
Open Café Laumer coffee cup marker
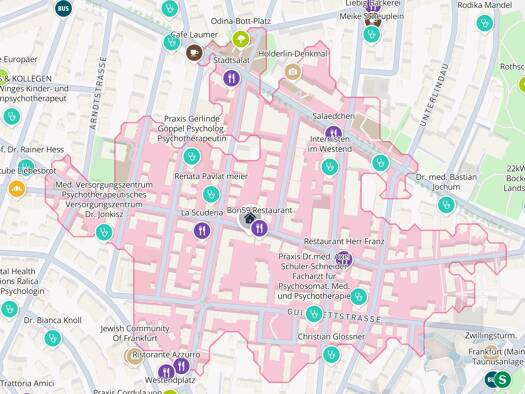tap(194, 53)
